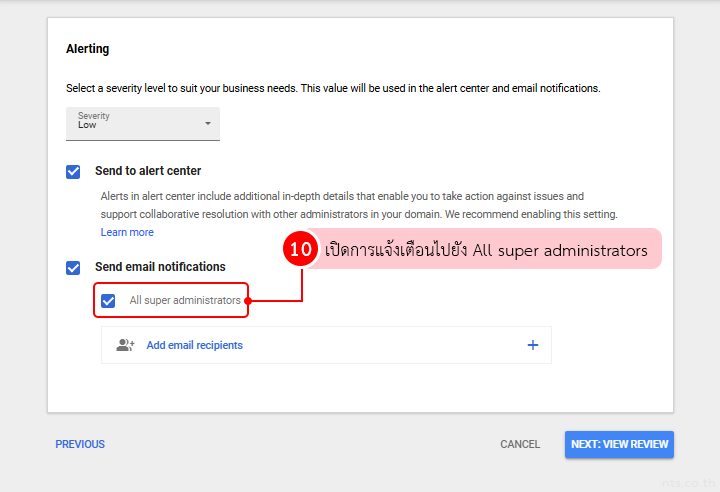This screenshot has width=720, height=492.
Task: Click the Severity dropdown arrow
Action: 208,124
